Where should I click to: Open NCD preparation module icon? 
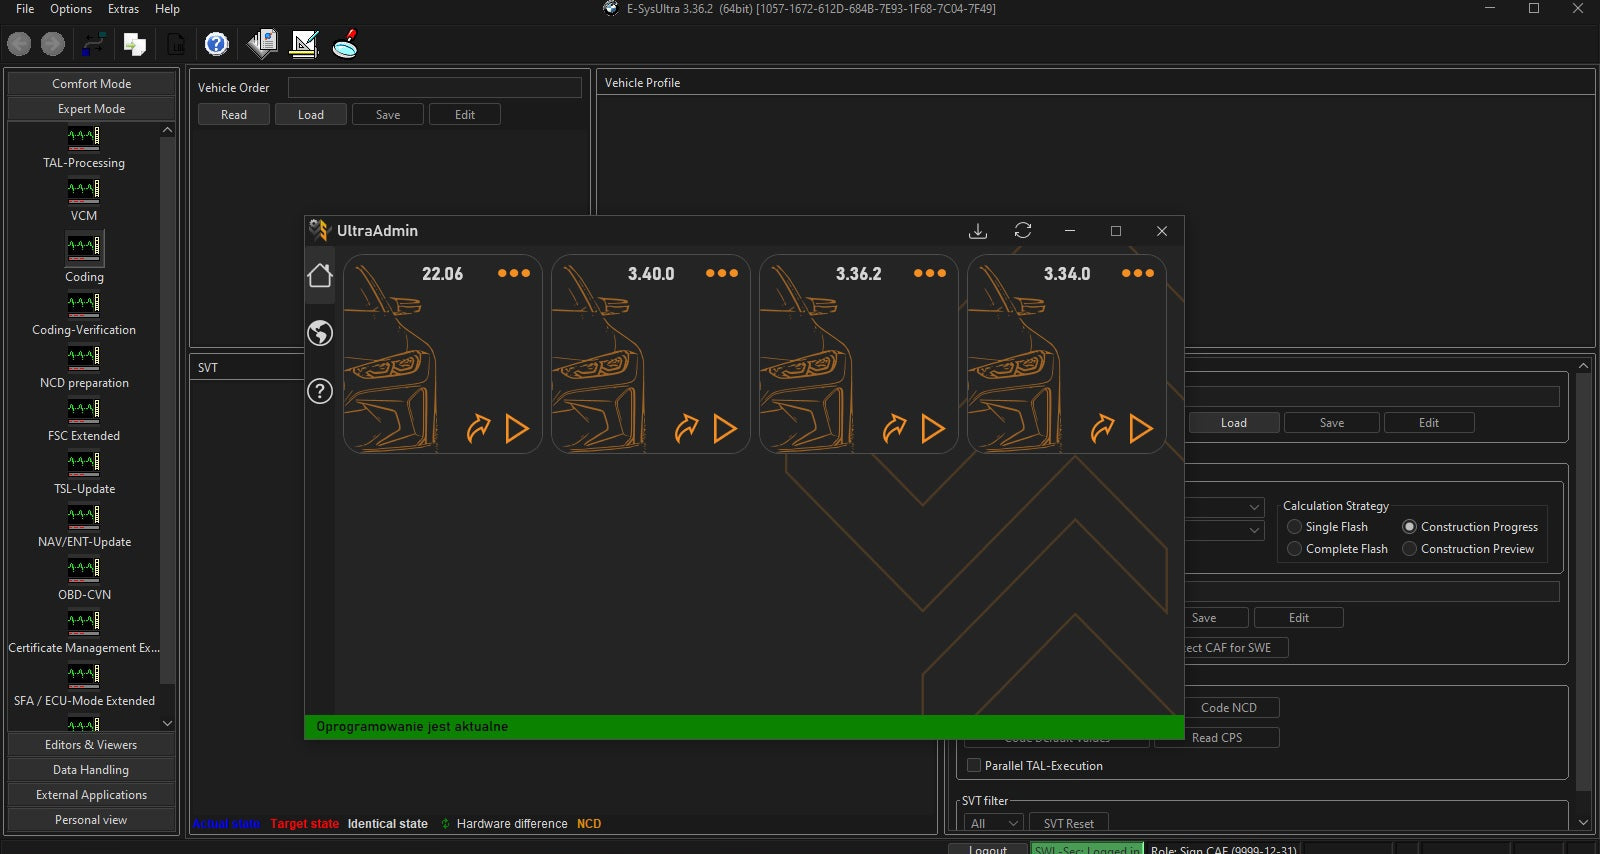(x=84, y=356)
